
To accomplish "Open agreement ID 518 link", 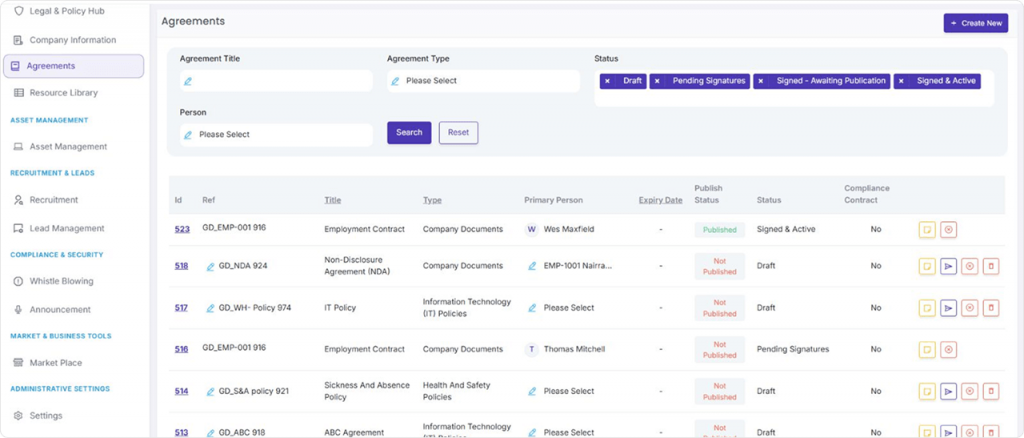I will click(181, 266).
